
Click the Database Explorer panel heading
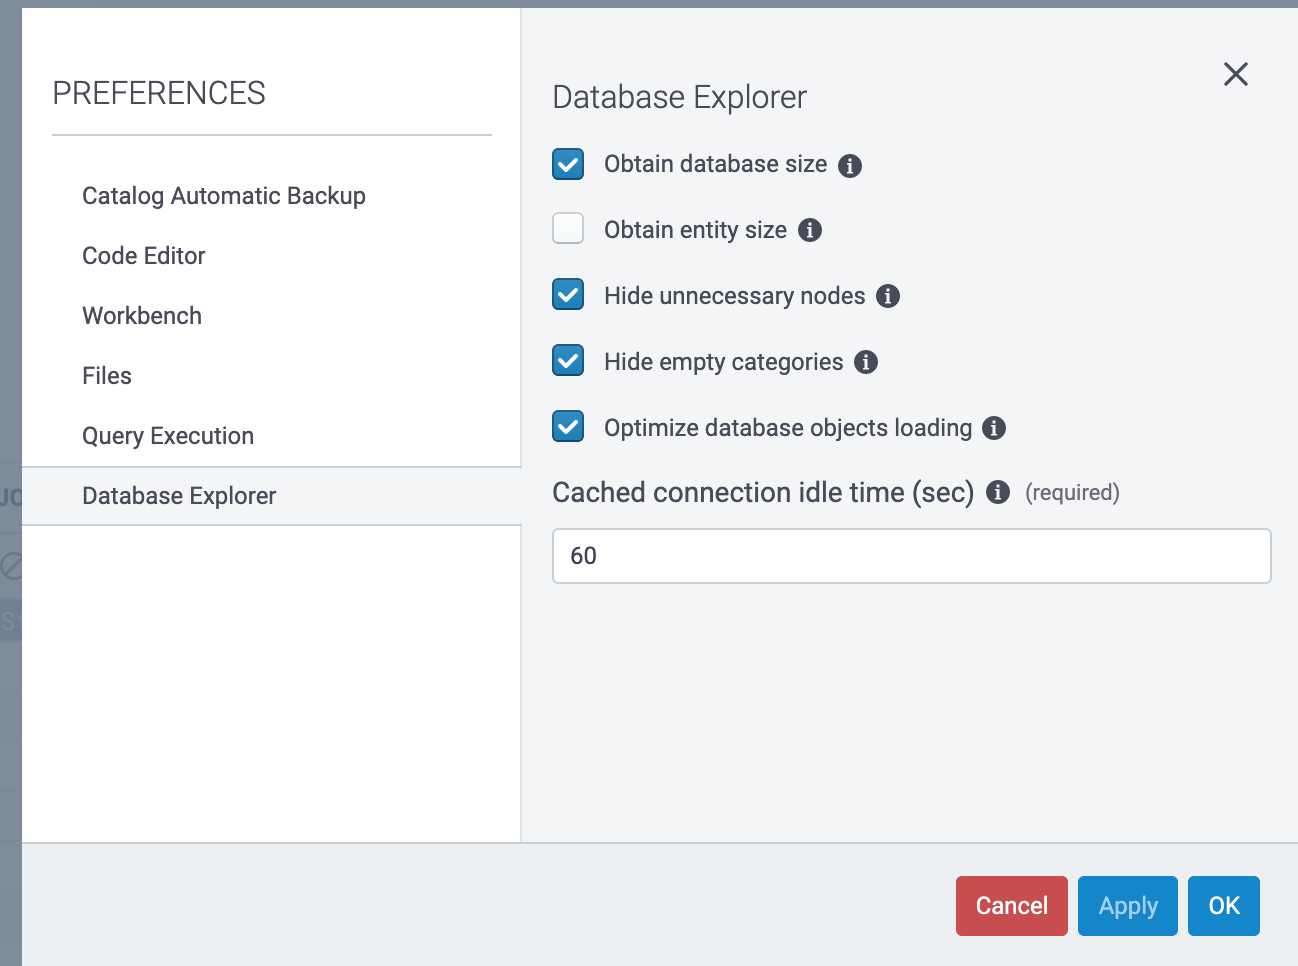point(679,97)
